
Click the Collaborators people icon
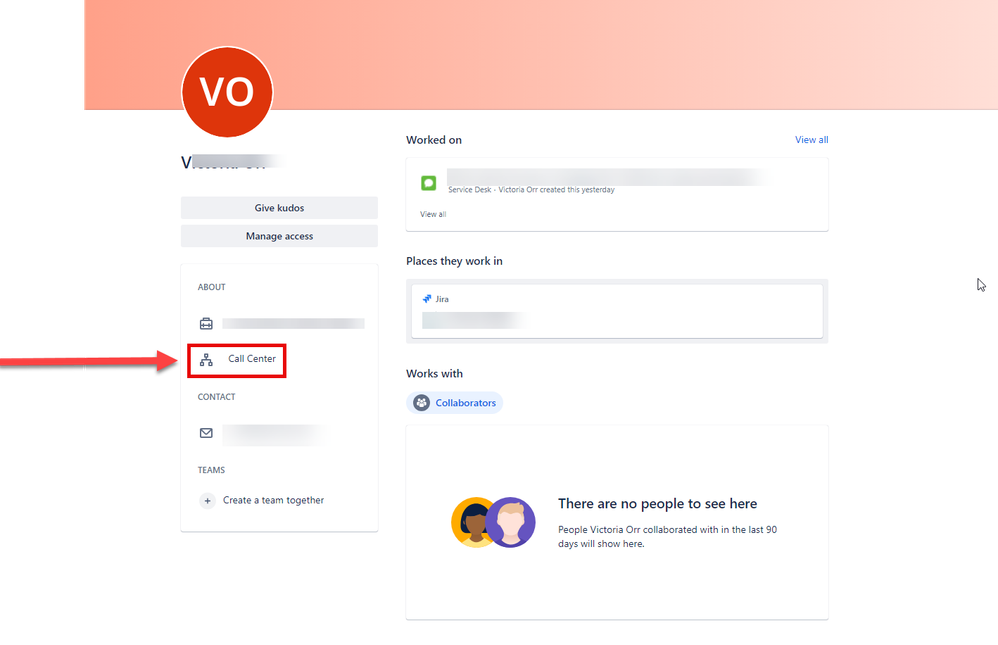click(x=421, y=402)
